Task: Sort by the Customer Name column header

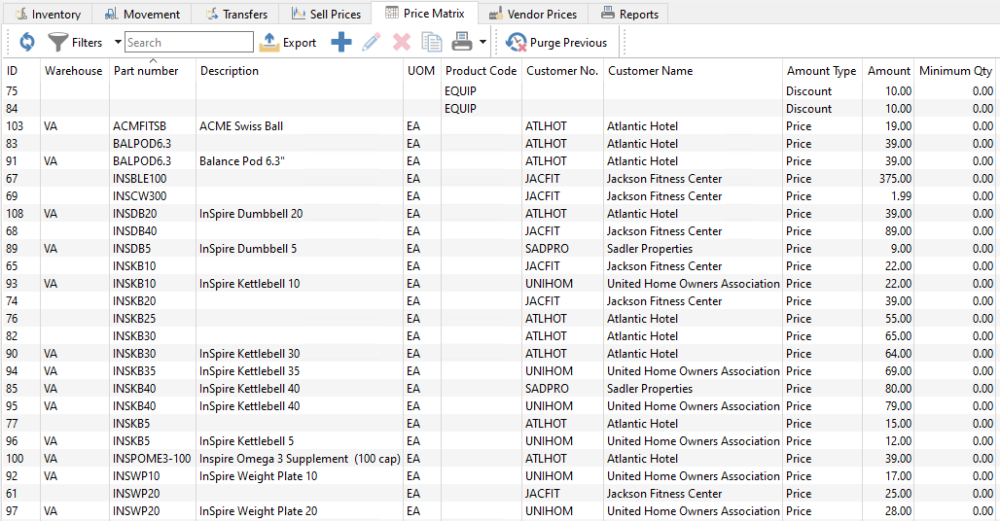Action: 651,71
